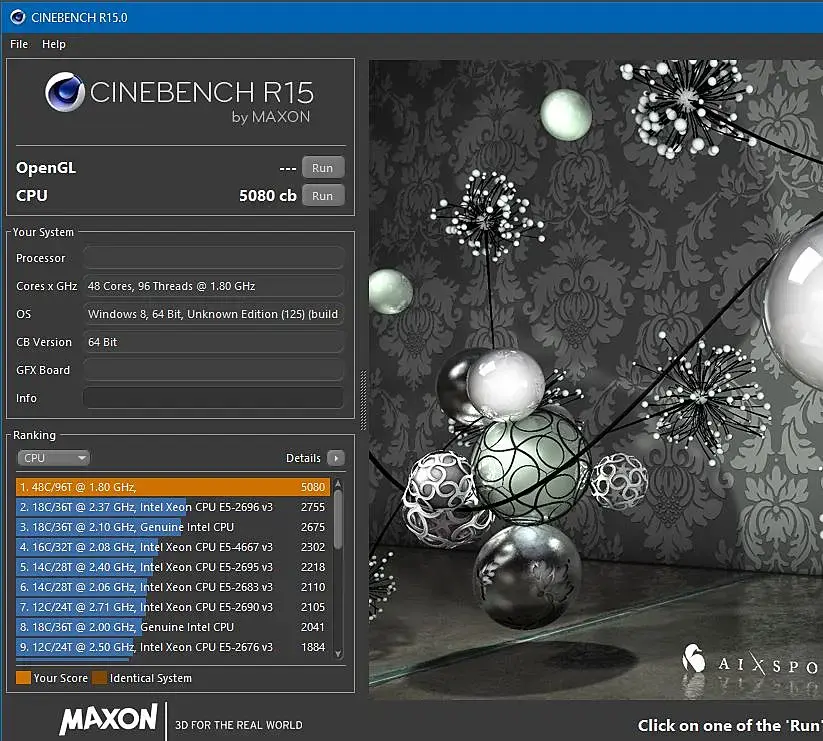Run the OpenGL benchmark
823x741 pixels.
(x=323, y=168)
